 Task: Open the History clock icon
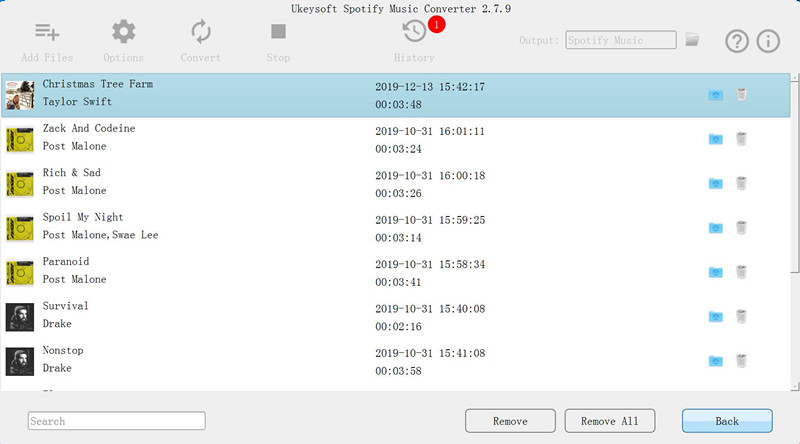pos(414,31)
